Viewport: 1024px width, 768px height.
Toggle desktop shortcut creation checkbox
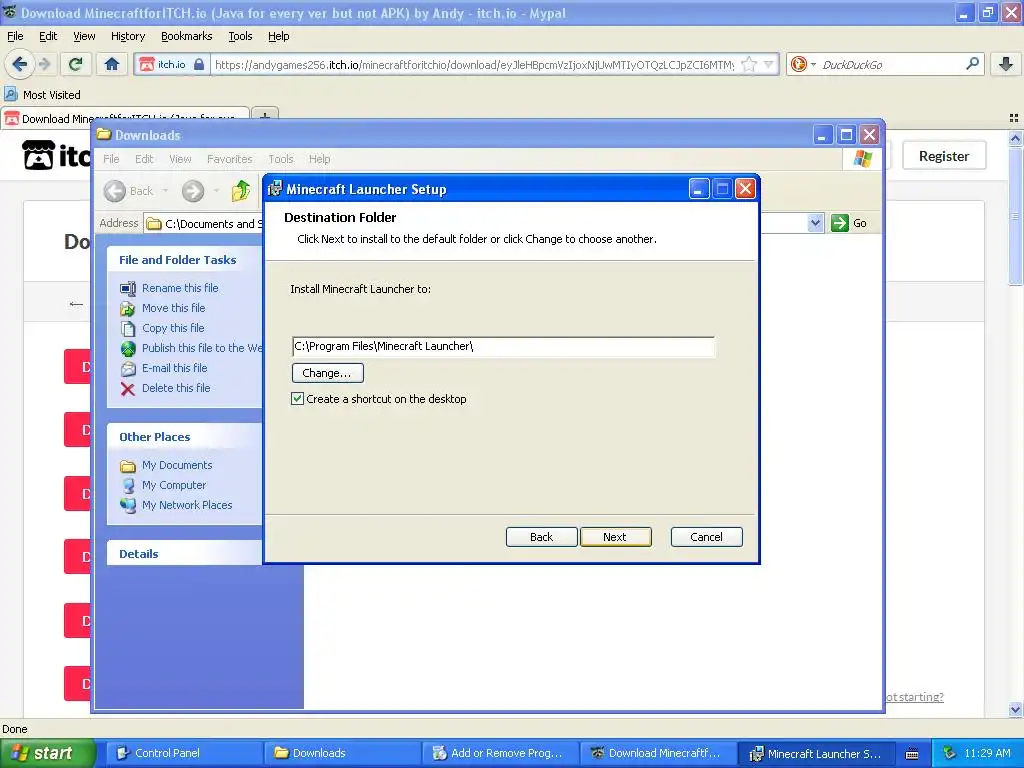tap(298, 398)
